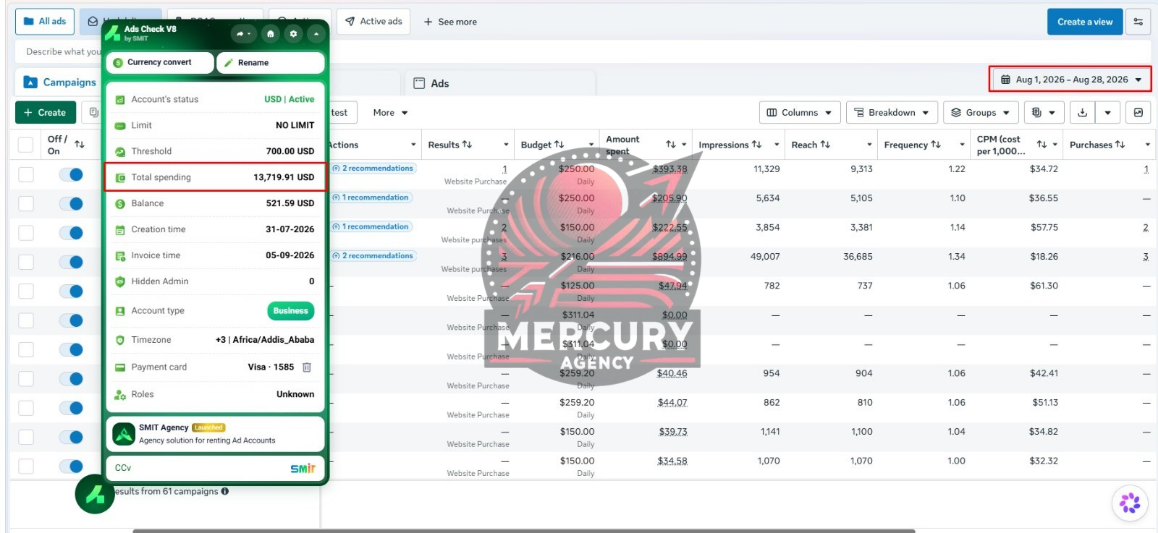Tick the select-all checkbox in table header
The height and width of the screenshot is (533, 1158).
pos(26,145)
